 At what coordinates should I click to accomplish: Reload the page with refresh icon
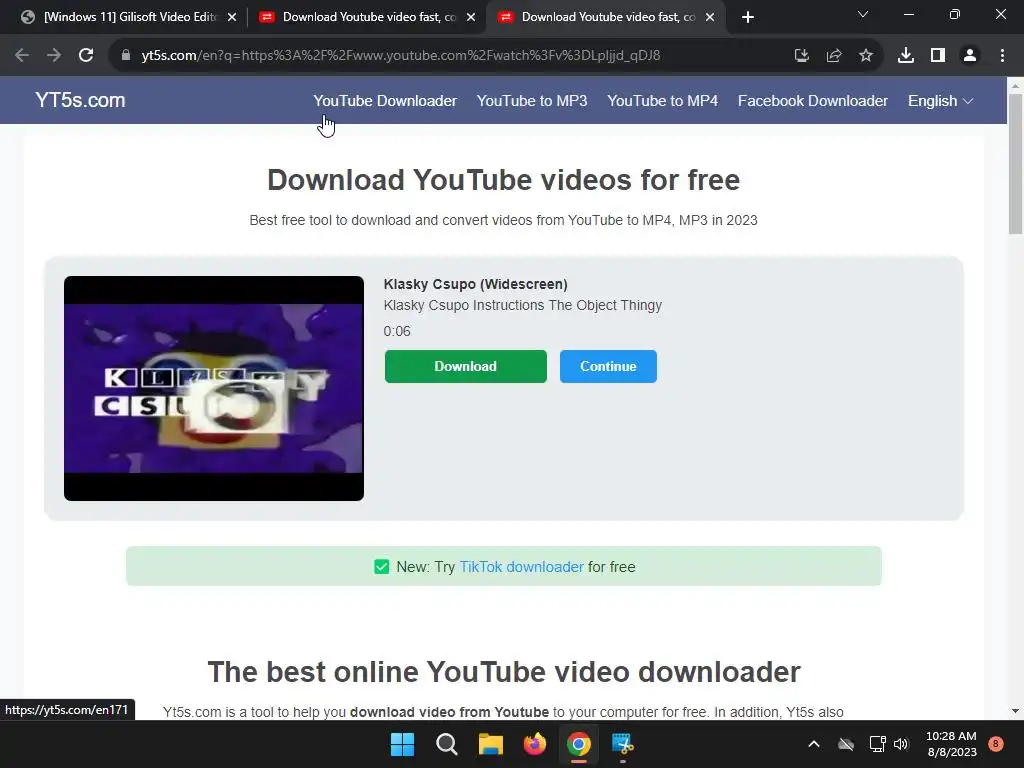tap(86, 56)
